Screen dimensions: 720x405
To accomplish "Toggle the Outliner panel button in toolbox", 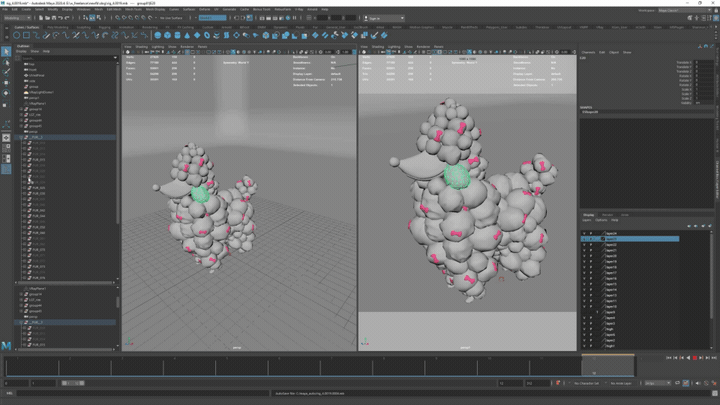I will pos(6,169).
